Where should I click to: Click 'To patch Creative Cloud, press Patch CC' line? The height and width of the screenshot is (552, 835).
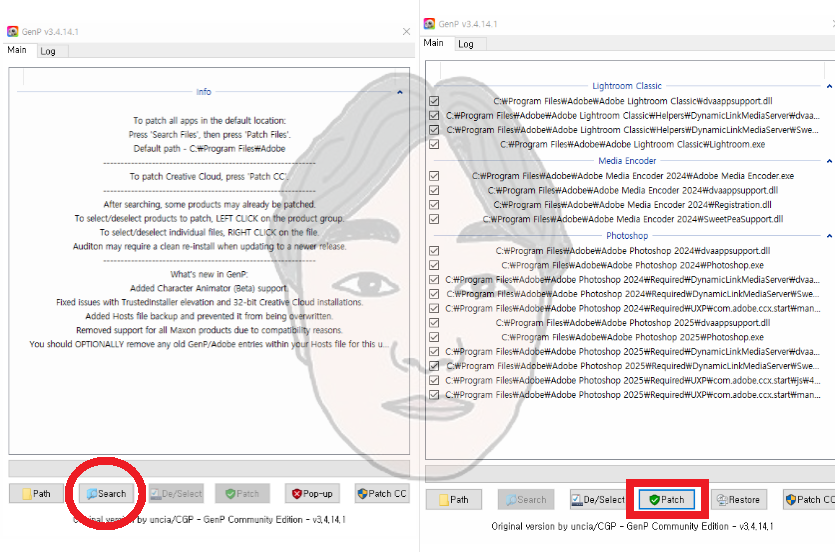[208, 176]
